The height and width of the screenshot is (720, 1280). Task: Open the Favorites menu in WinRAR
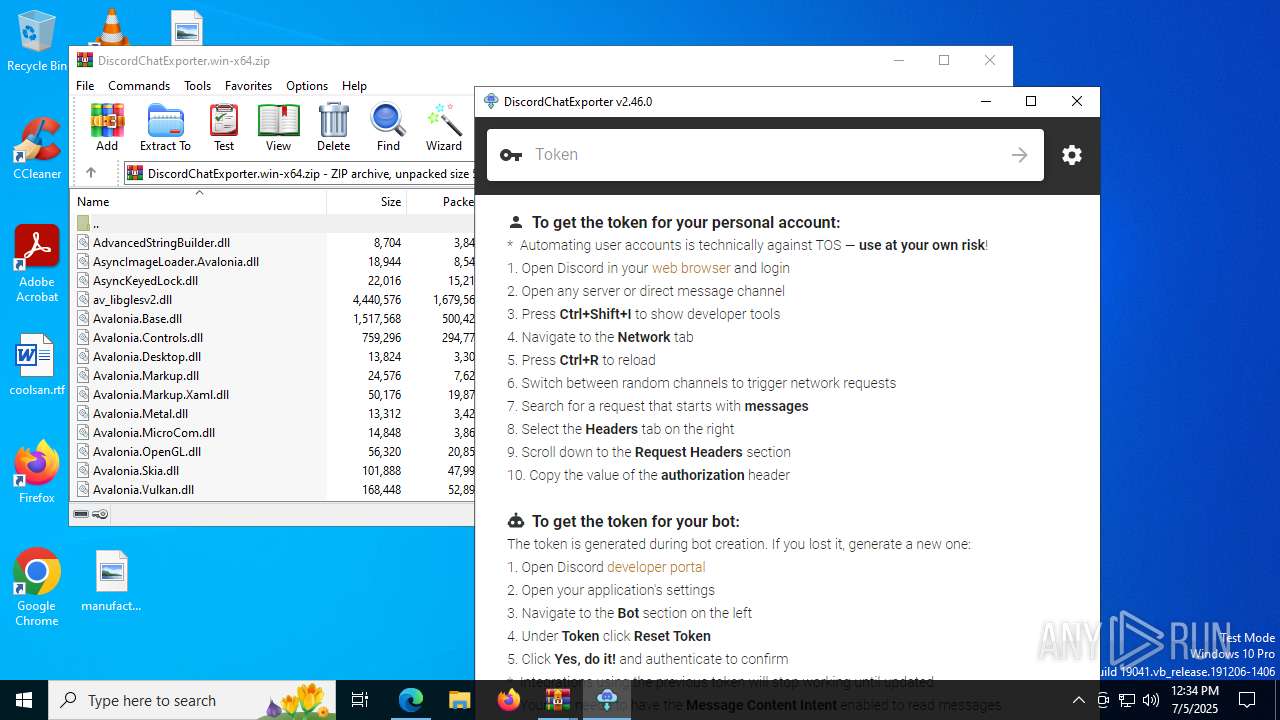click(x=248, y=86)
